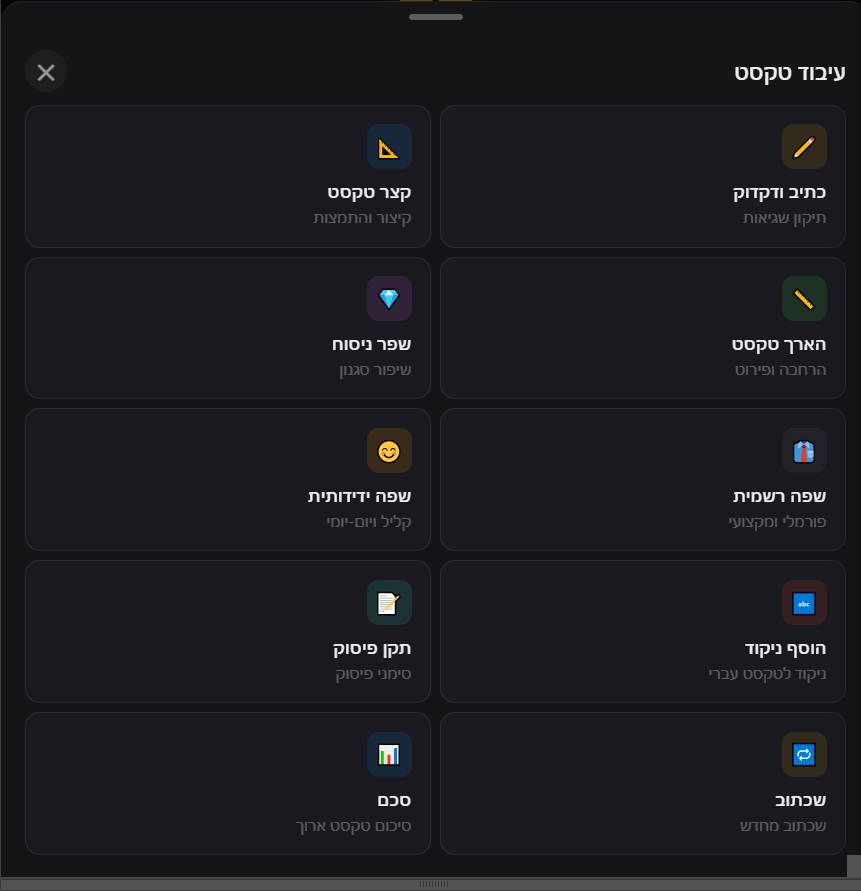Click the abc icon for adding nikud

pyautogui.click(x=804, y=603)
